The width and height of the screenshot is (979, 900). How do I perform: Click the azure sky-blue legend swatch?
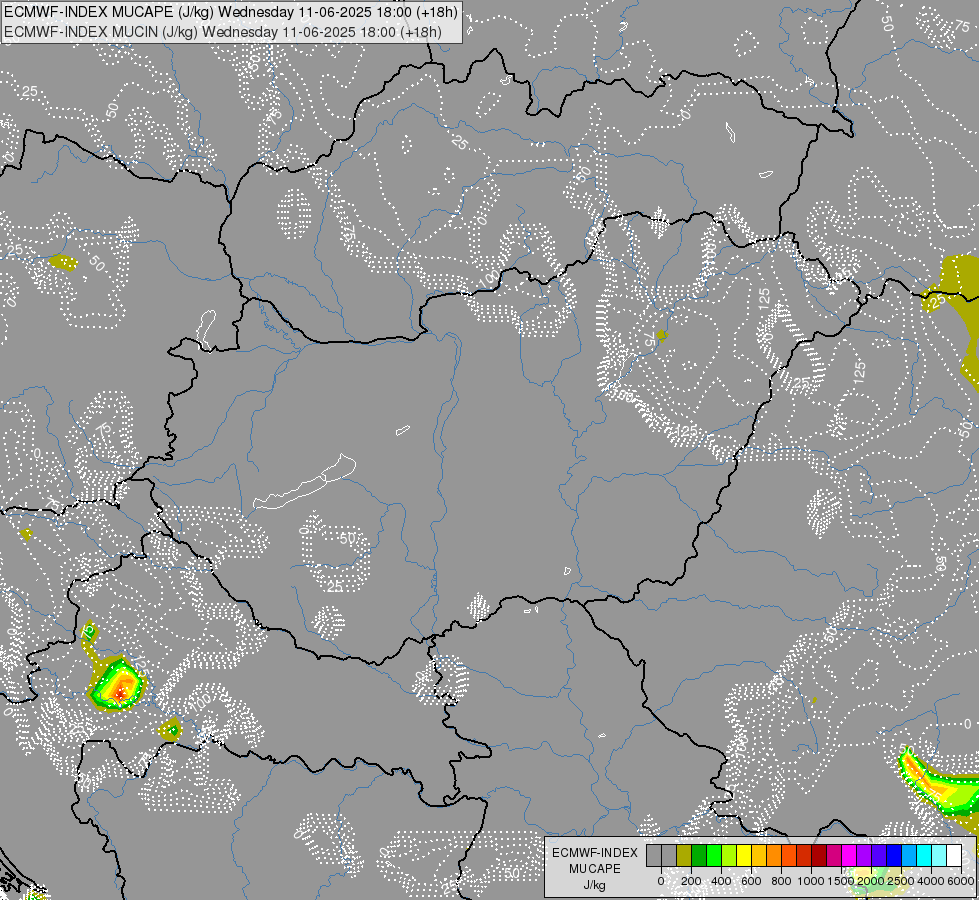click(910, 856)
